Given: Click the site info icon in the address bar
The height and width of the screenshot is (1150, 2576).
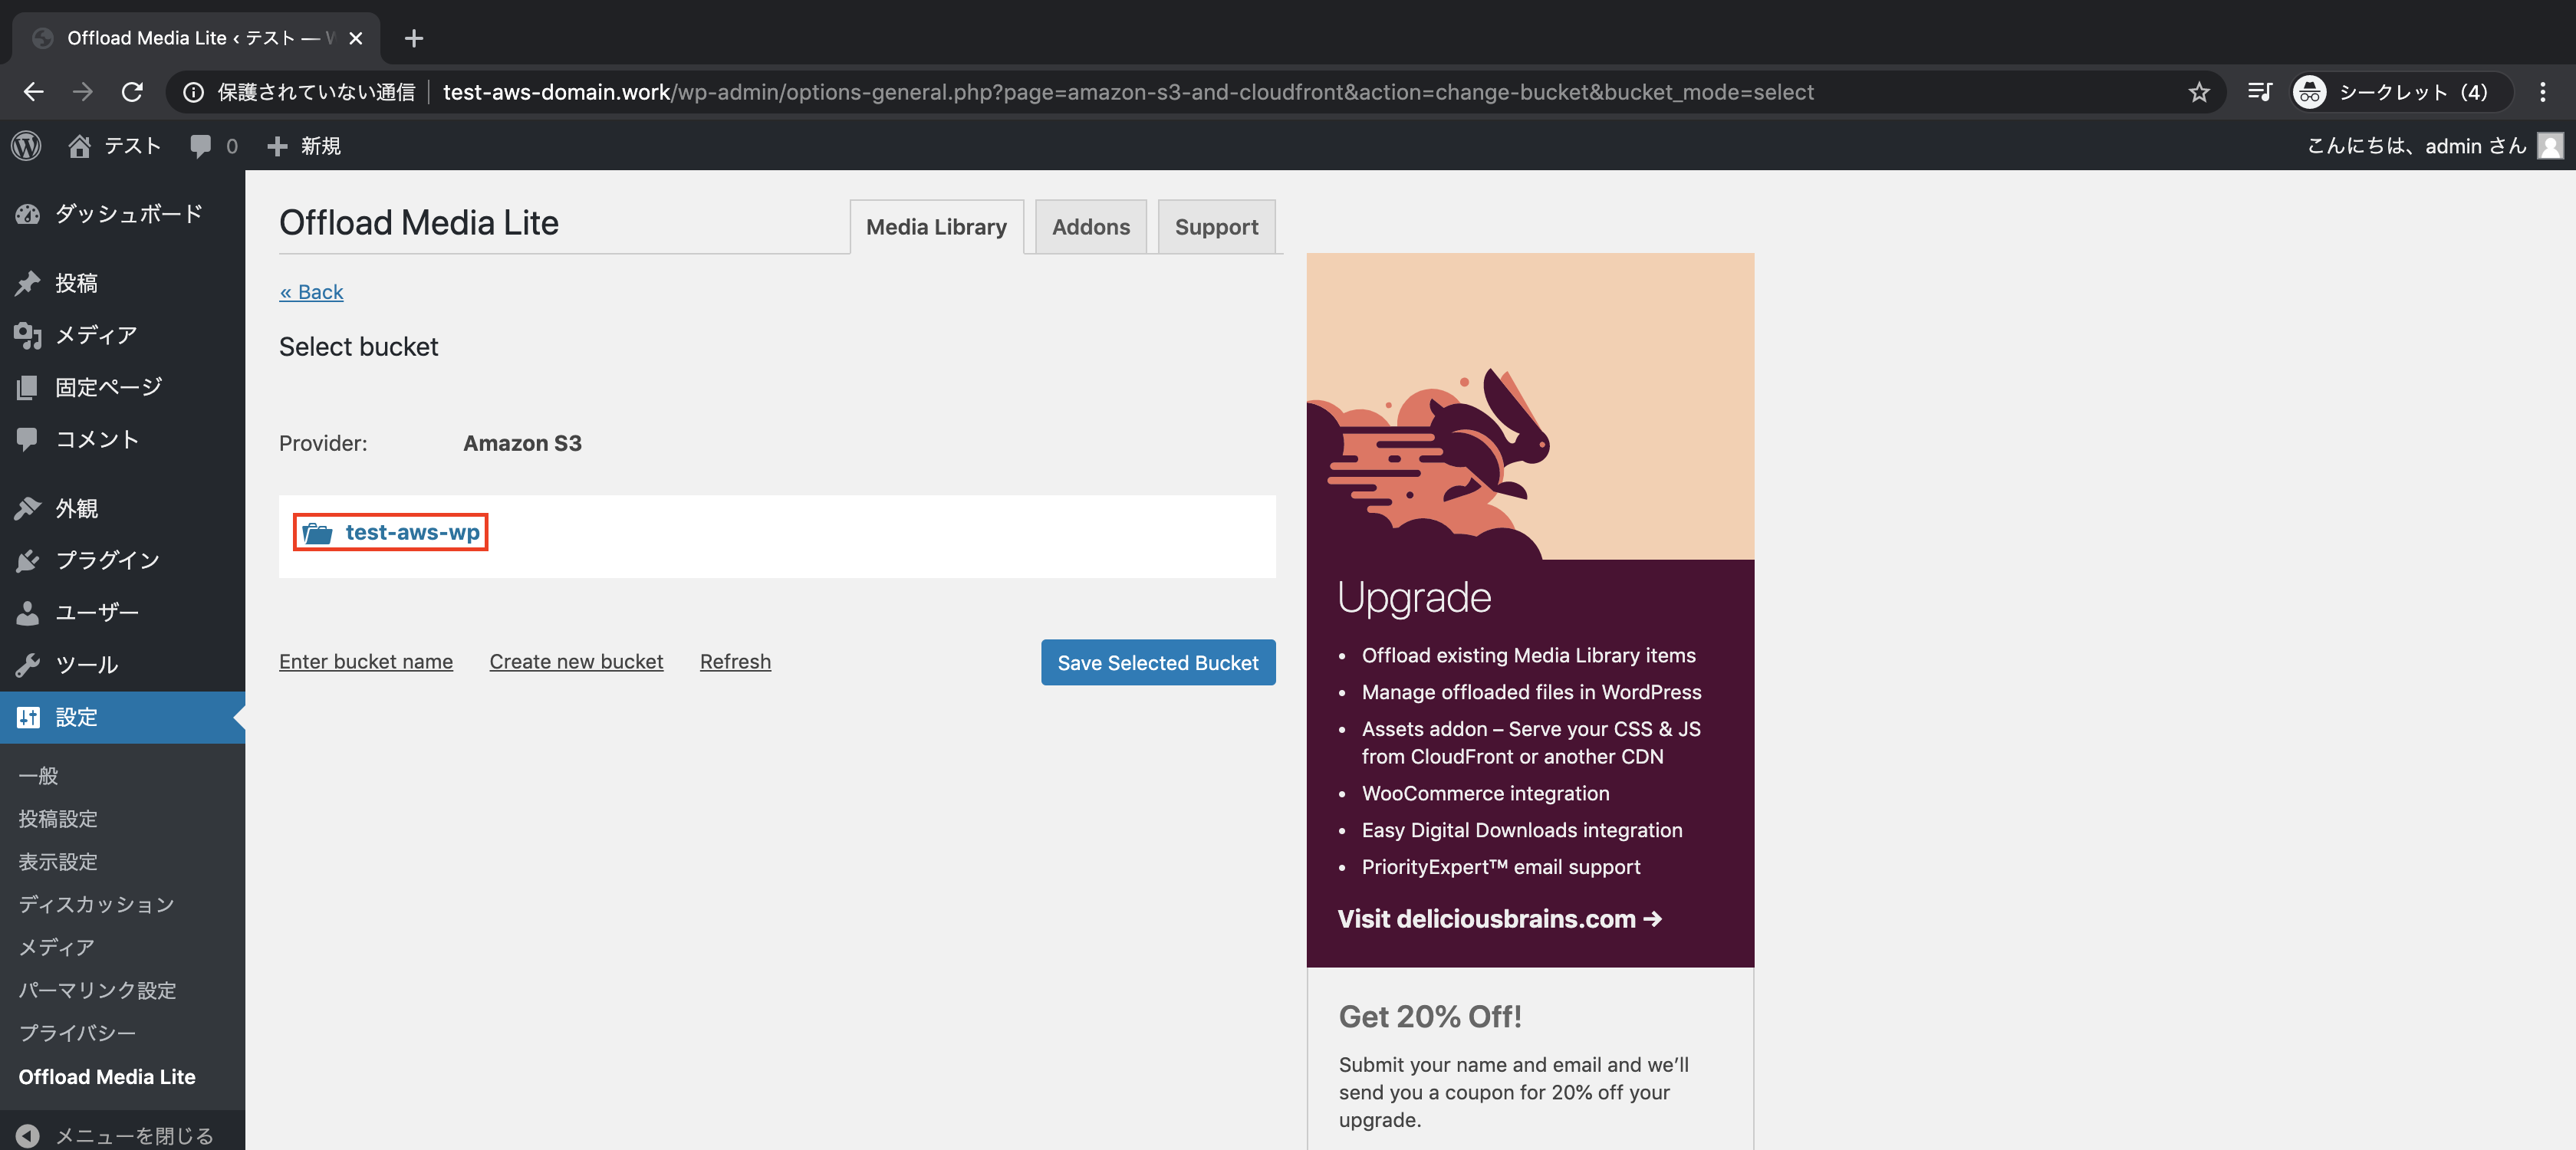Looking at the screenshot, I should [x=193, y=92].
